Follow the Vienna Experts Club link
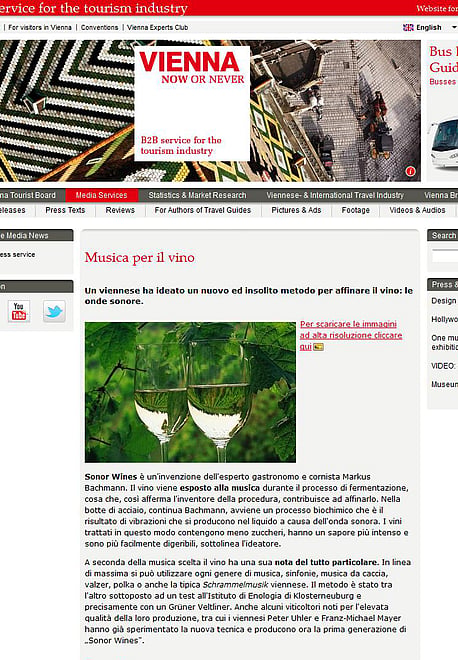Viewport: 458px width, 660px height. (x=157, y=27)
